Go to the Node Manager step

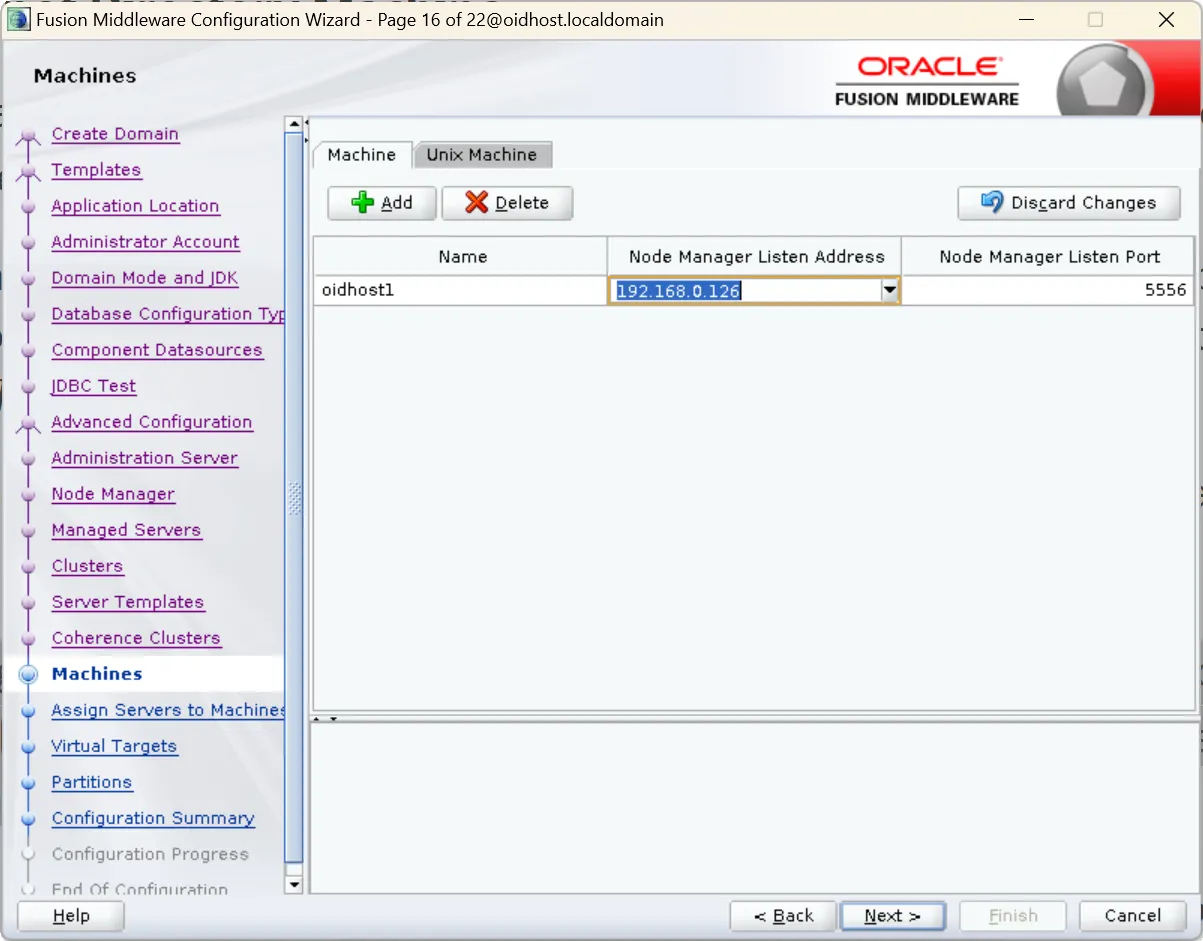point(113,494)
